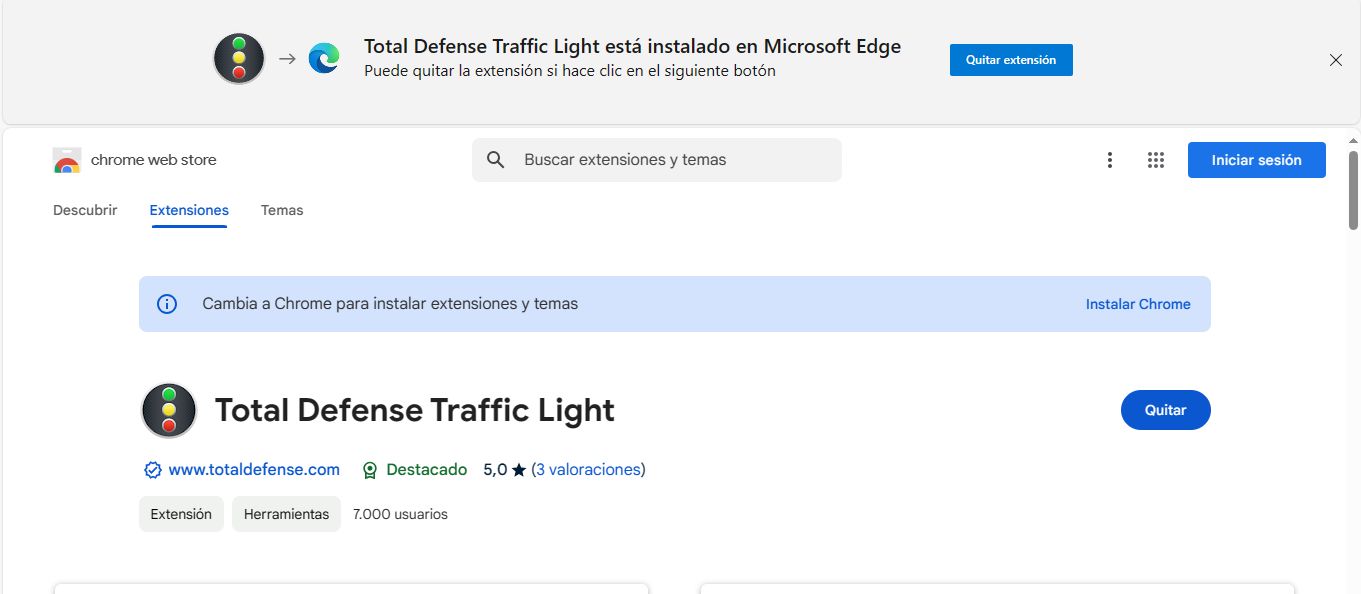The image size is (1361, 594).
Task: Click the Iniciar sesión button
Action: (1256, 160)
